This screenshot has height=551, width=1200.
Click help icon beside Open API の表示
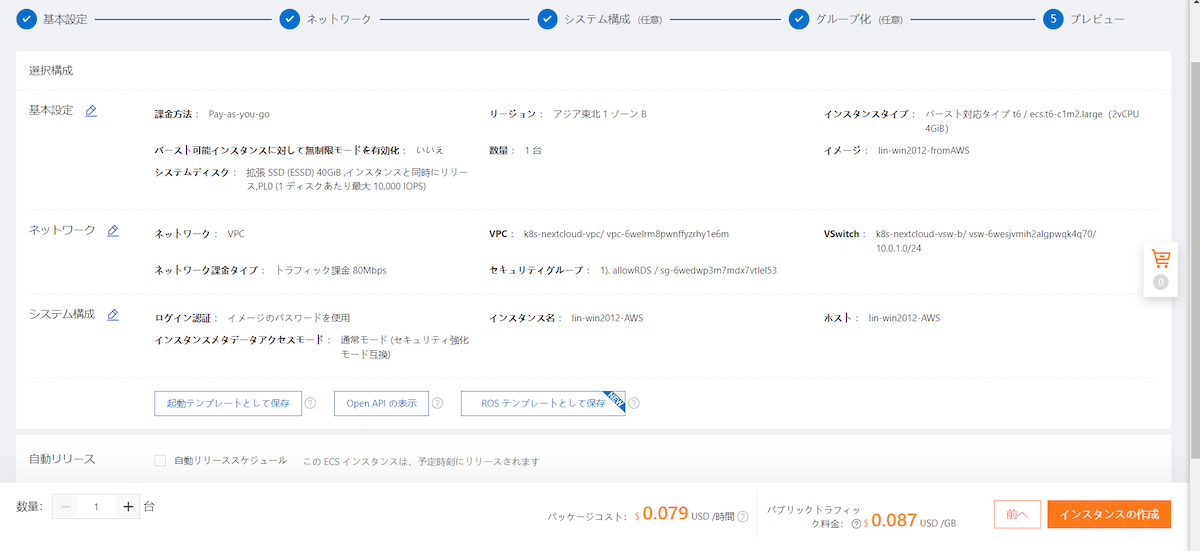[439, 404]
